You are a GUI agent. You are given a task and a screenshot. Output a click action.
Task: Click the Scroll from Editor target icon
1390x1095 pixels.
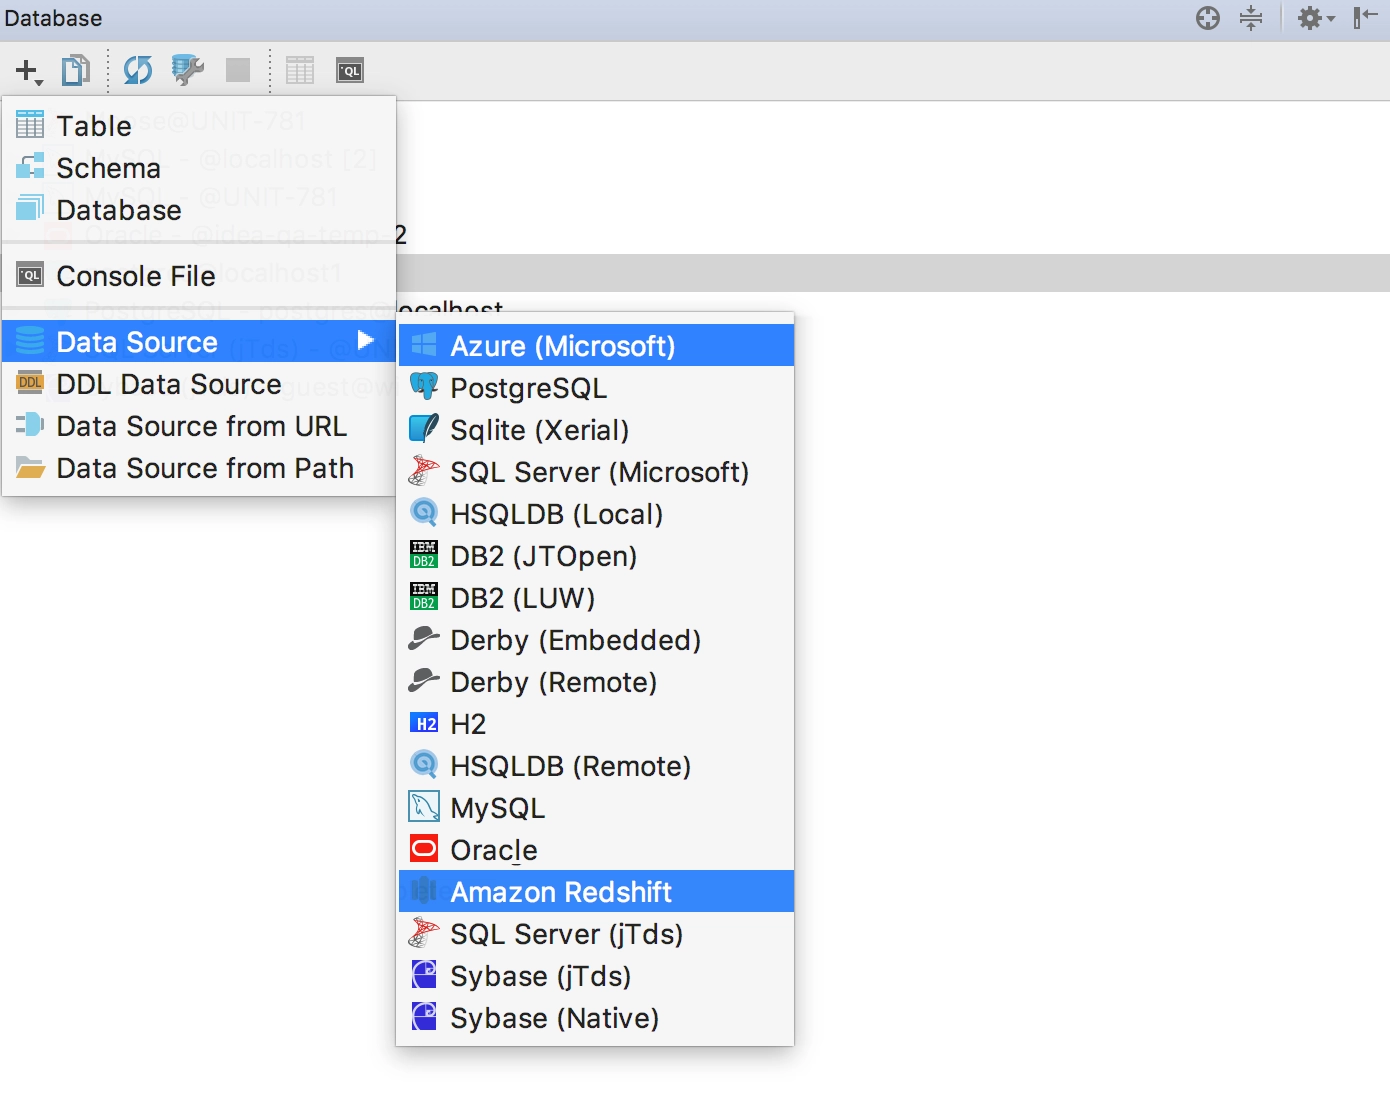pos(1208,18)
